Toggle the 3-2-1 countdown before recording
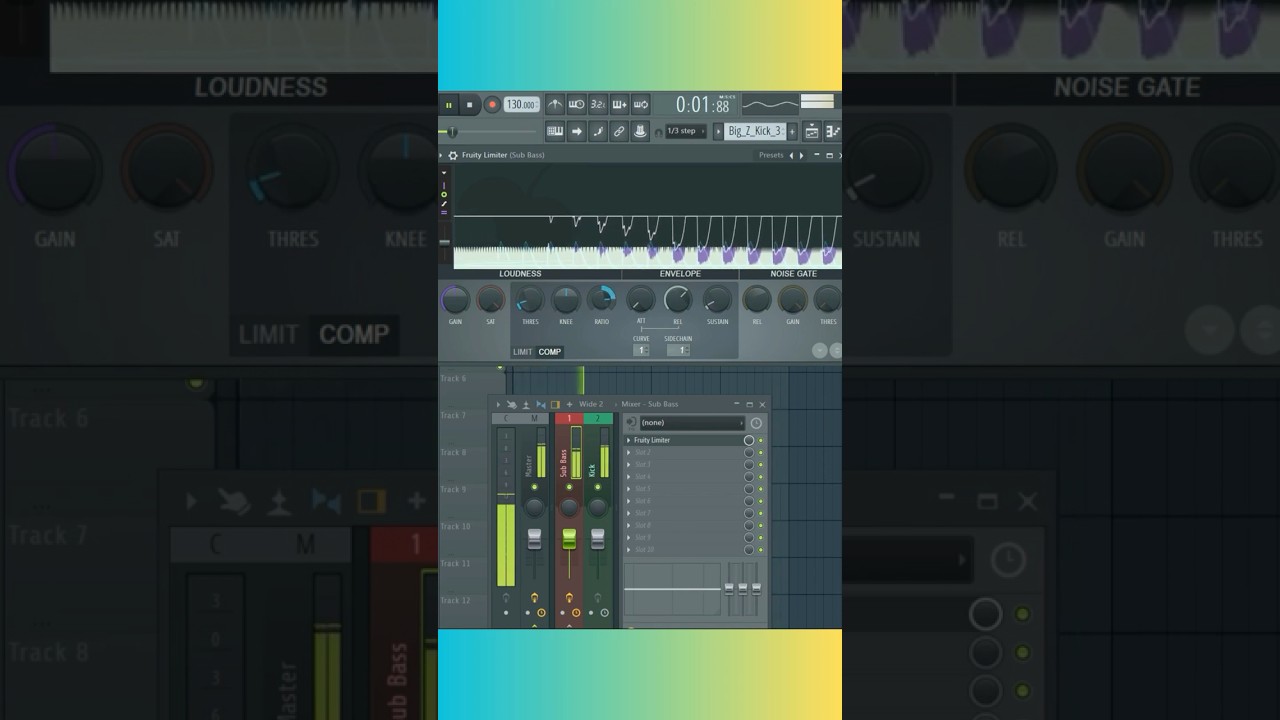This screenshot has width=1280, height=720. (x=598, y=104)
